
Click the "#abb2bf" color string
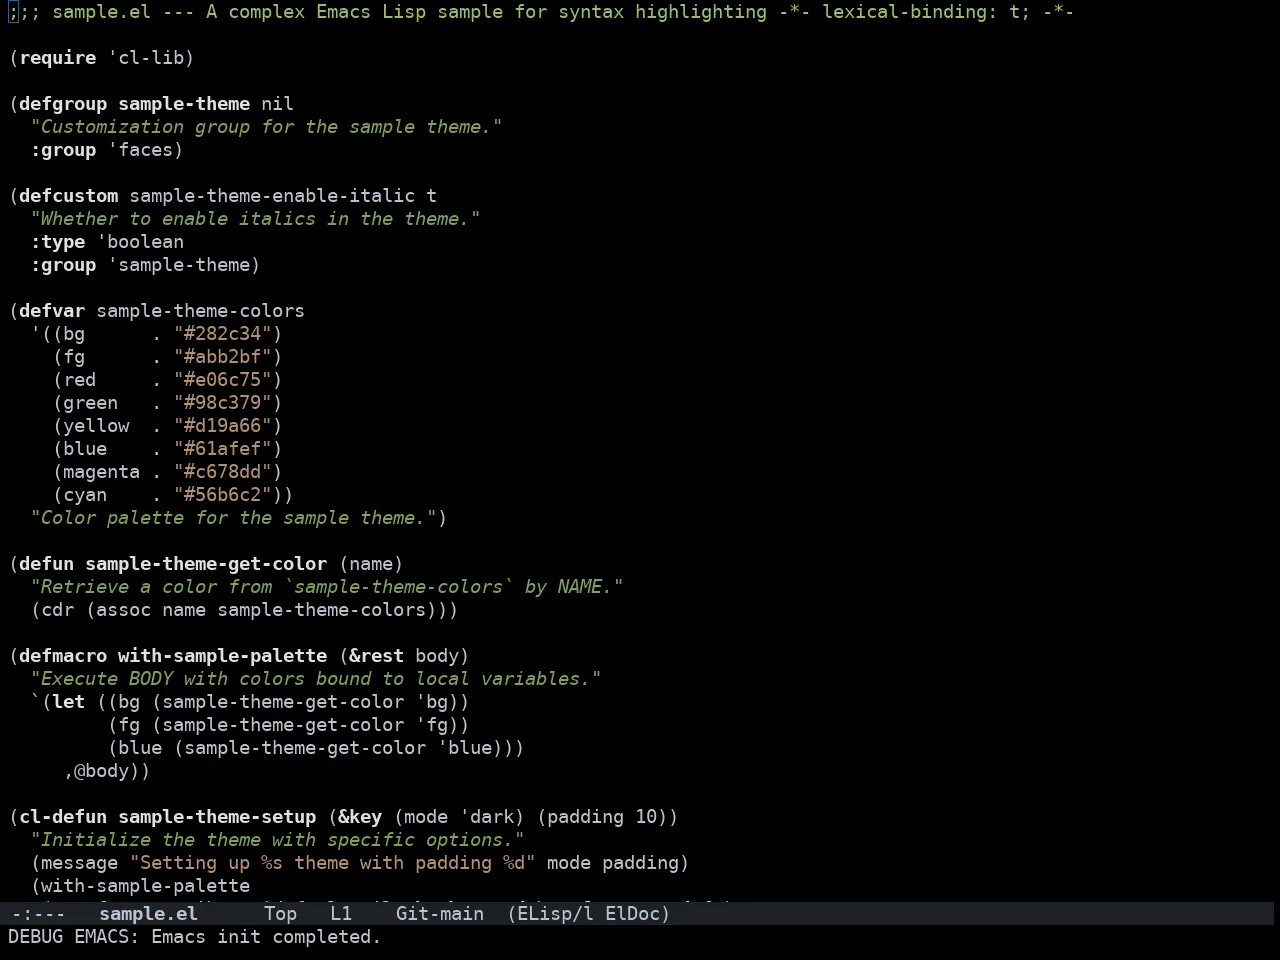pos(222,357)
